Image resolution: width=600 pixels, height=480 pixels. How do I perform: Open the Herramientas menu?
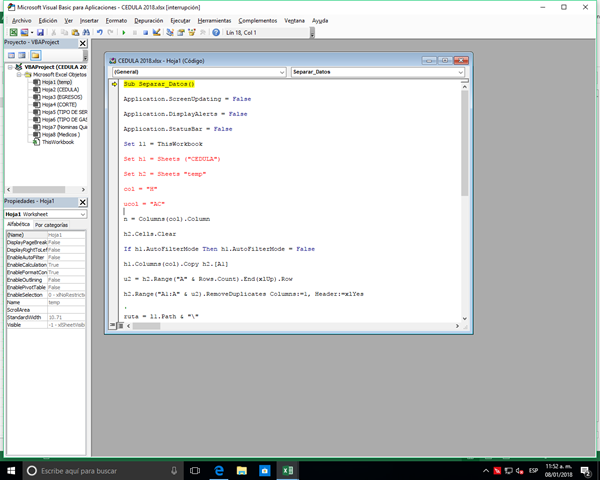click(x=214, y=20)
